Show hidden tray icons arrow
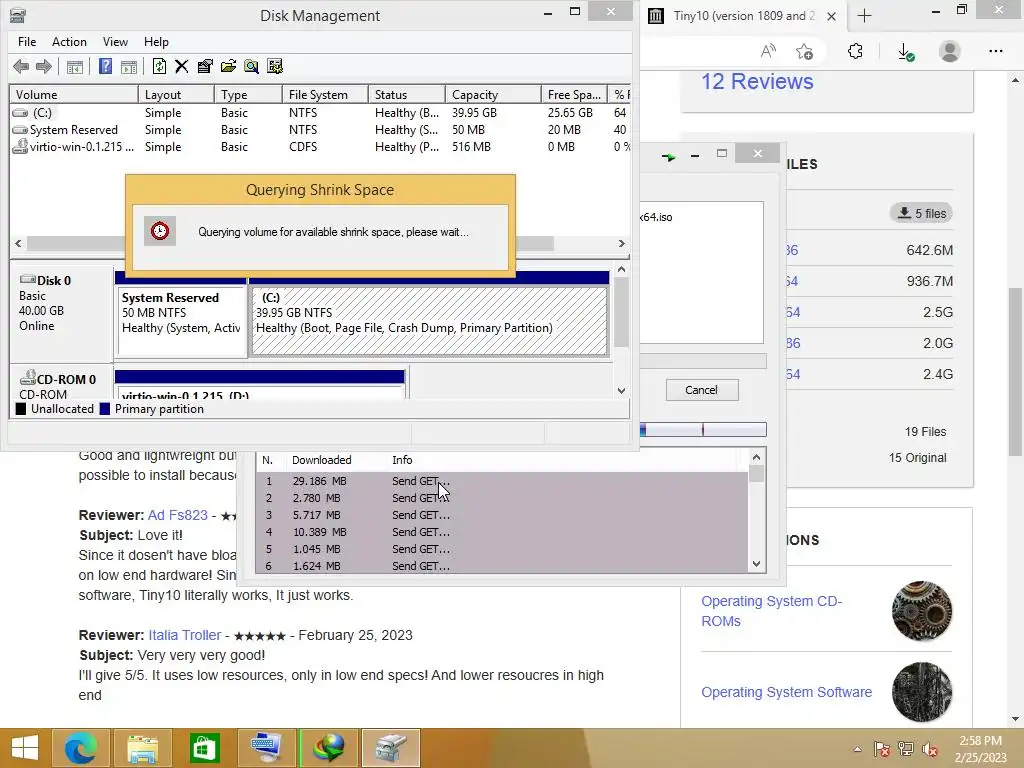Screen dimensions: 1024x768 click(x=857, y=749)
